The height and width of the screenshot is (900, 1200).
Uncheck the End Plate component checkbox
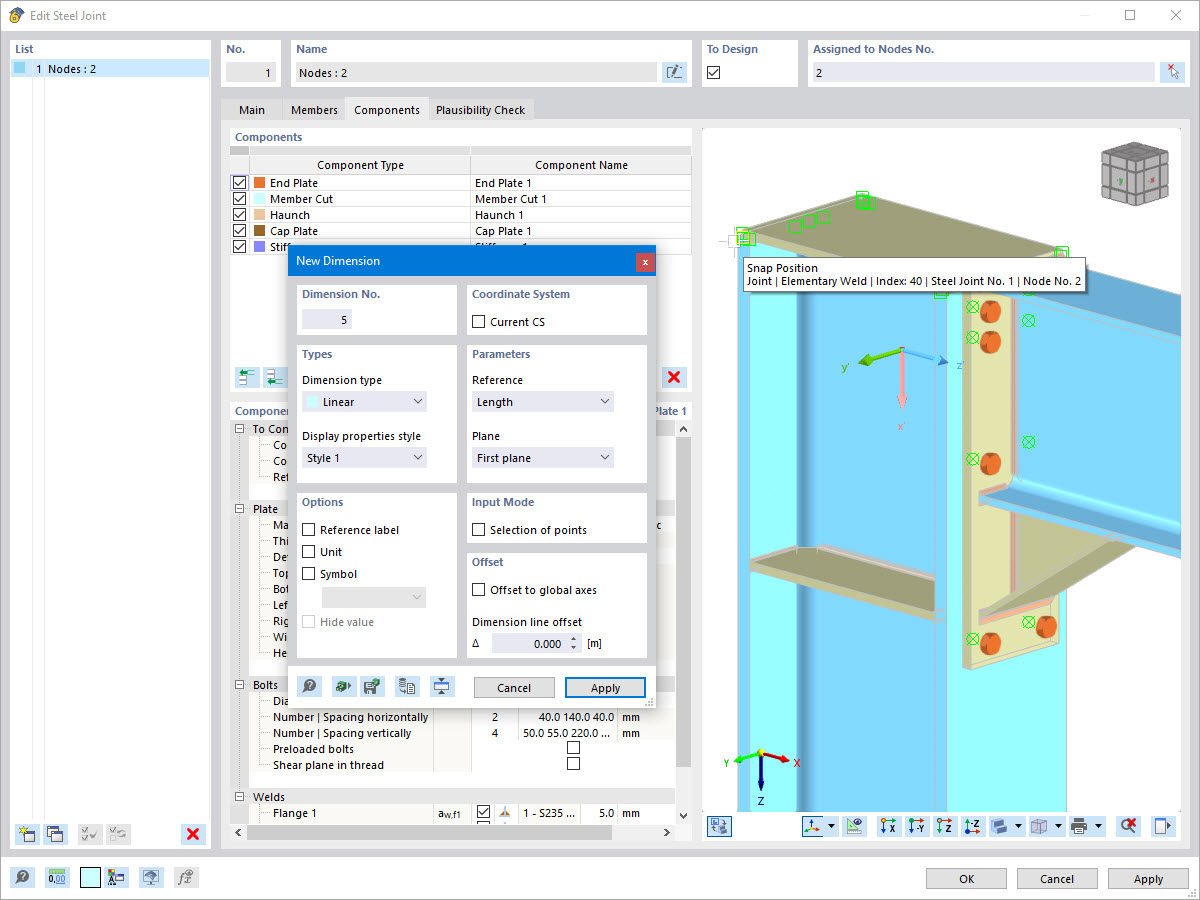click(x=238, y=182)
